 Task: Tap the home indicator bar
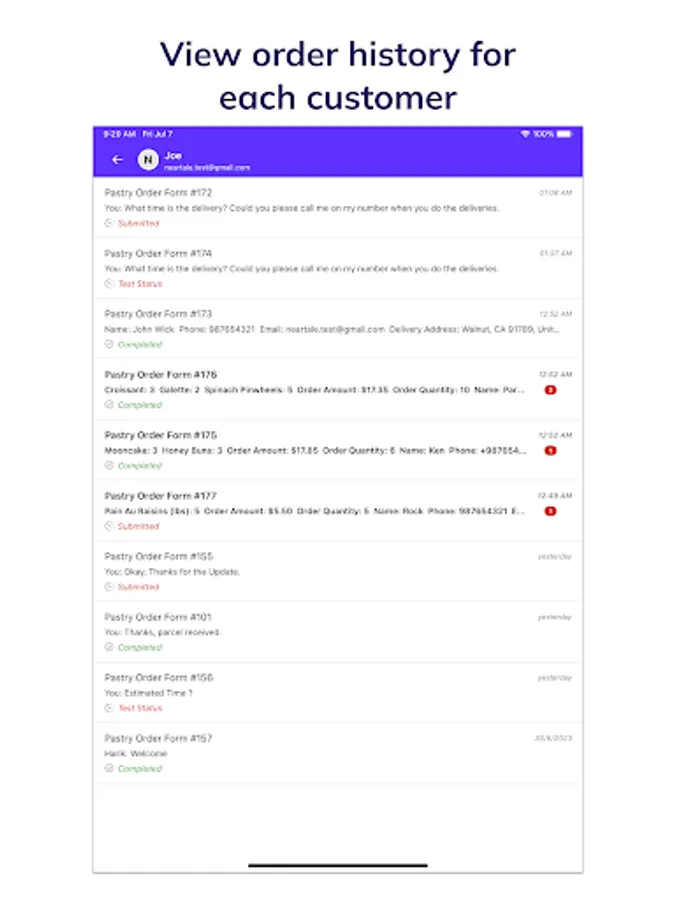[338, 865]
